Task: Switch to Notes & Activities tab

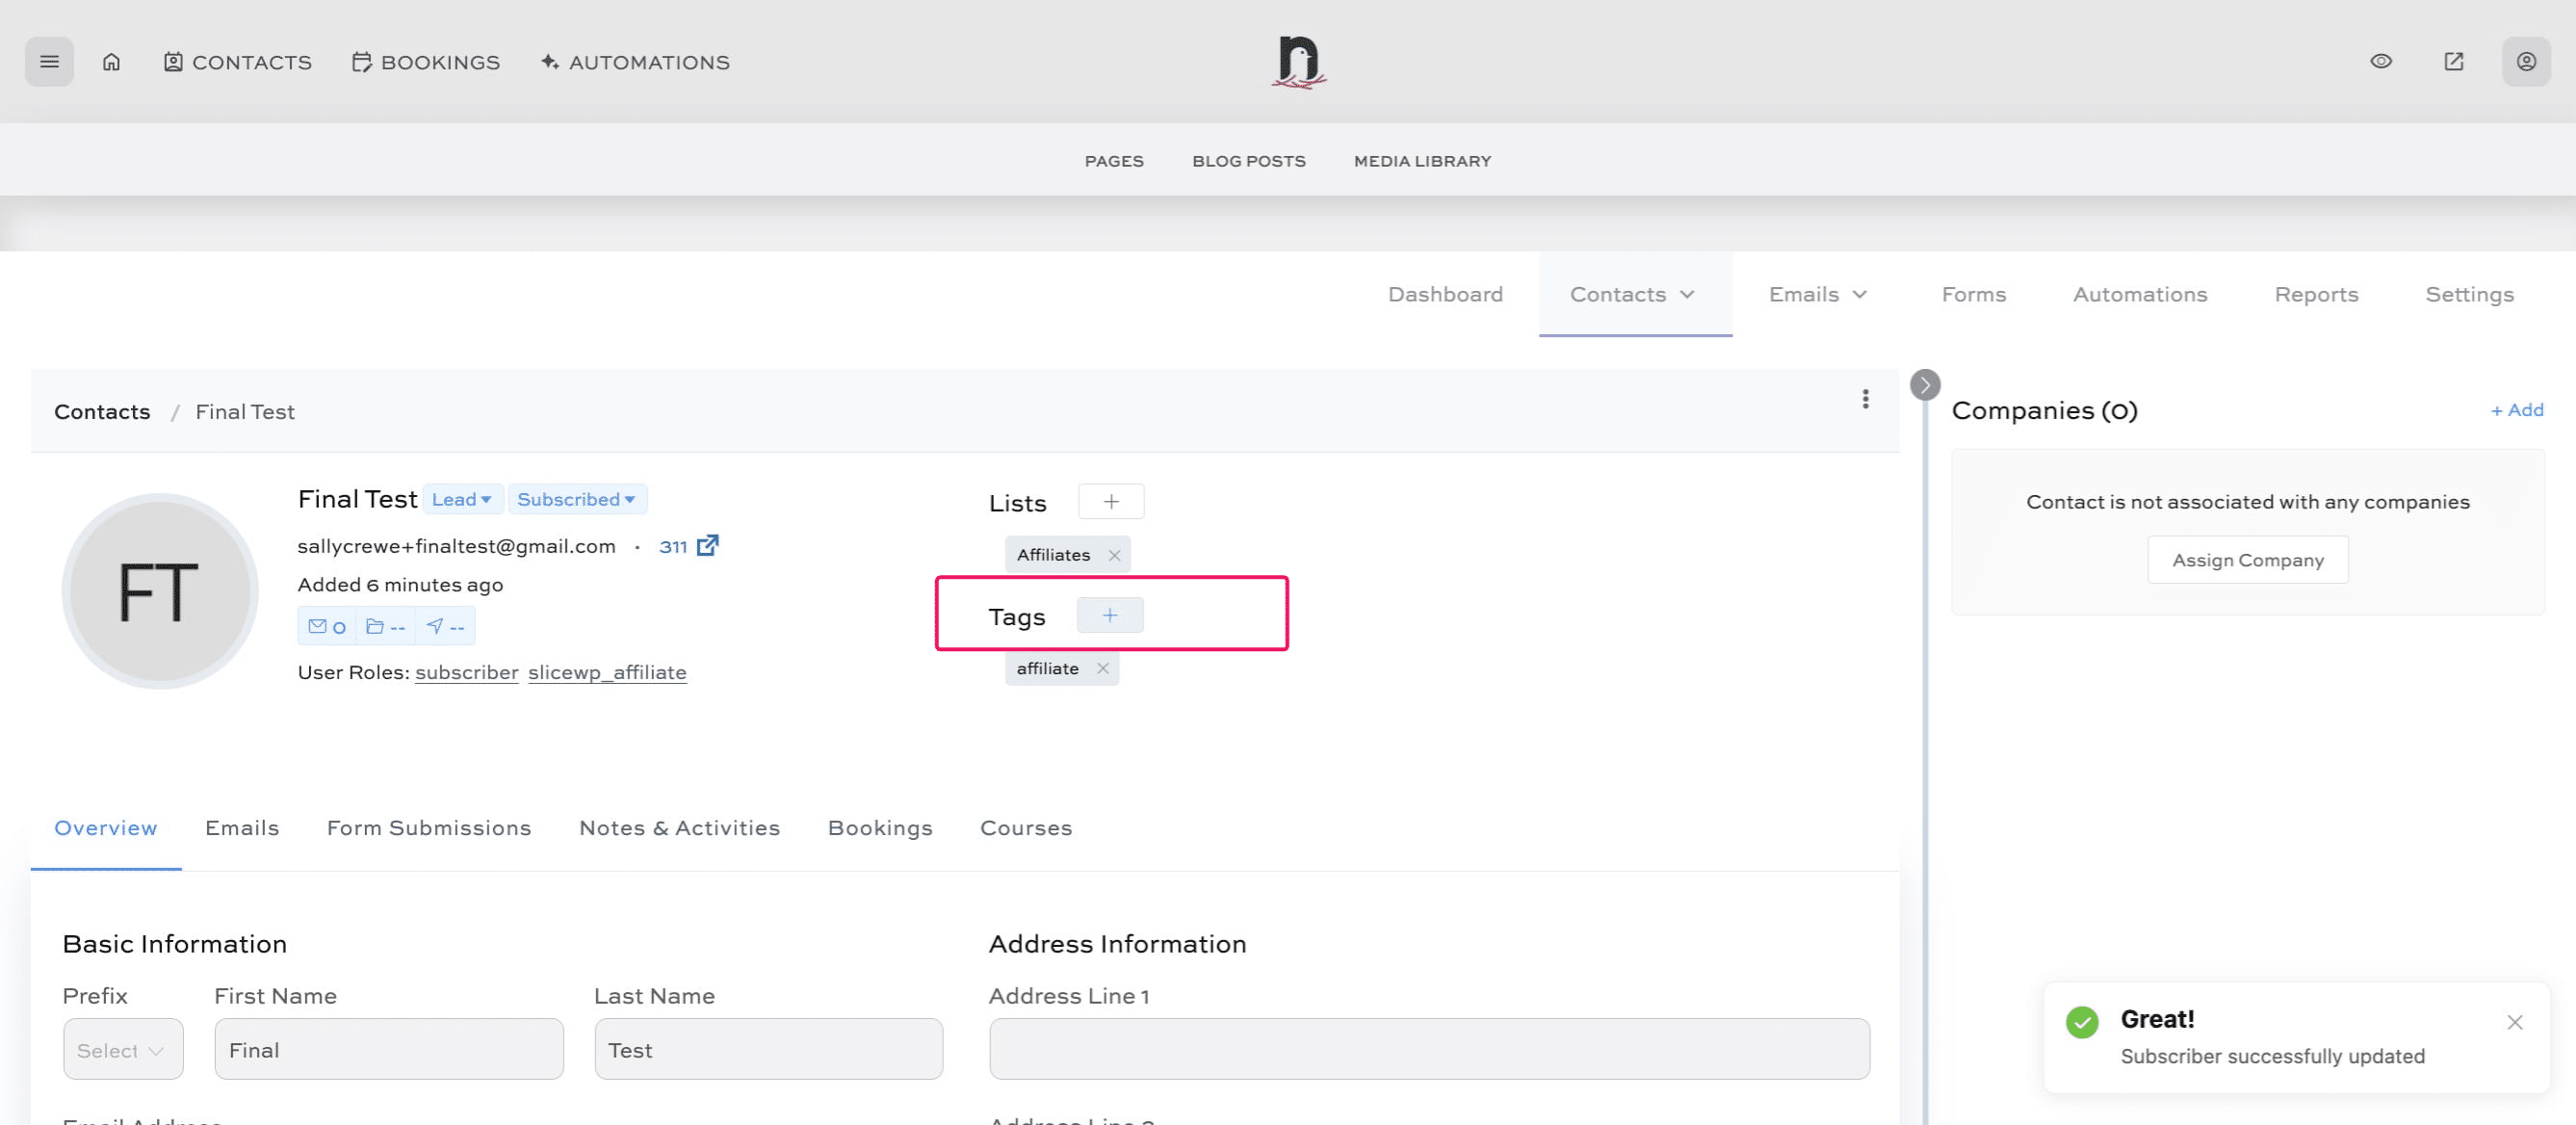Action: pos(679,828)
